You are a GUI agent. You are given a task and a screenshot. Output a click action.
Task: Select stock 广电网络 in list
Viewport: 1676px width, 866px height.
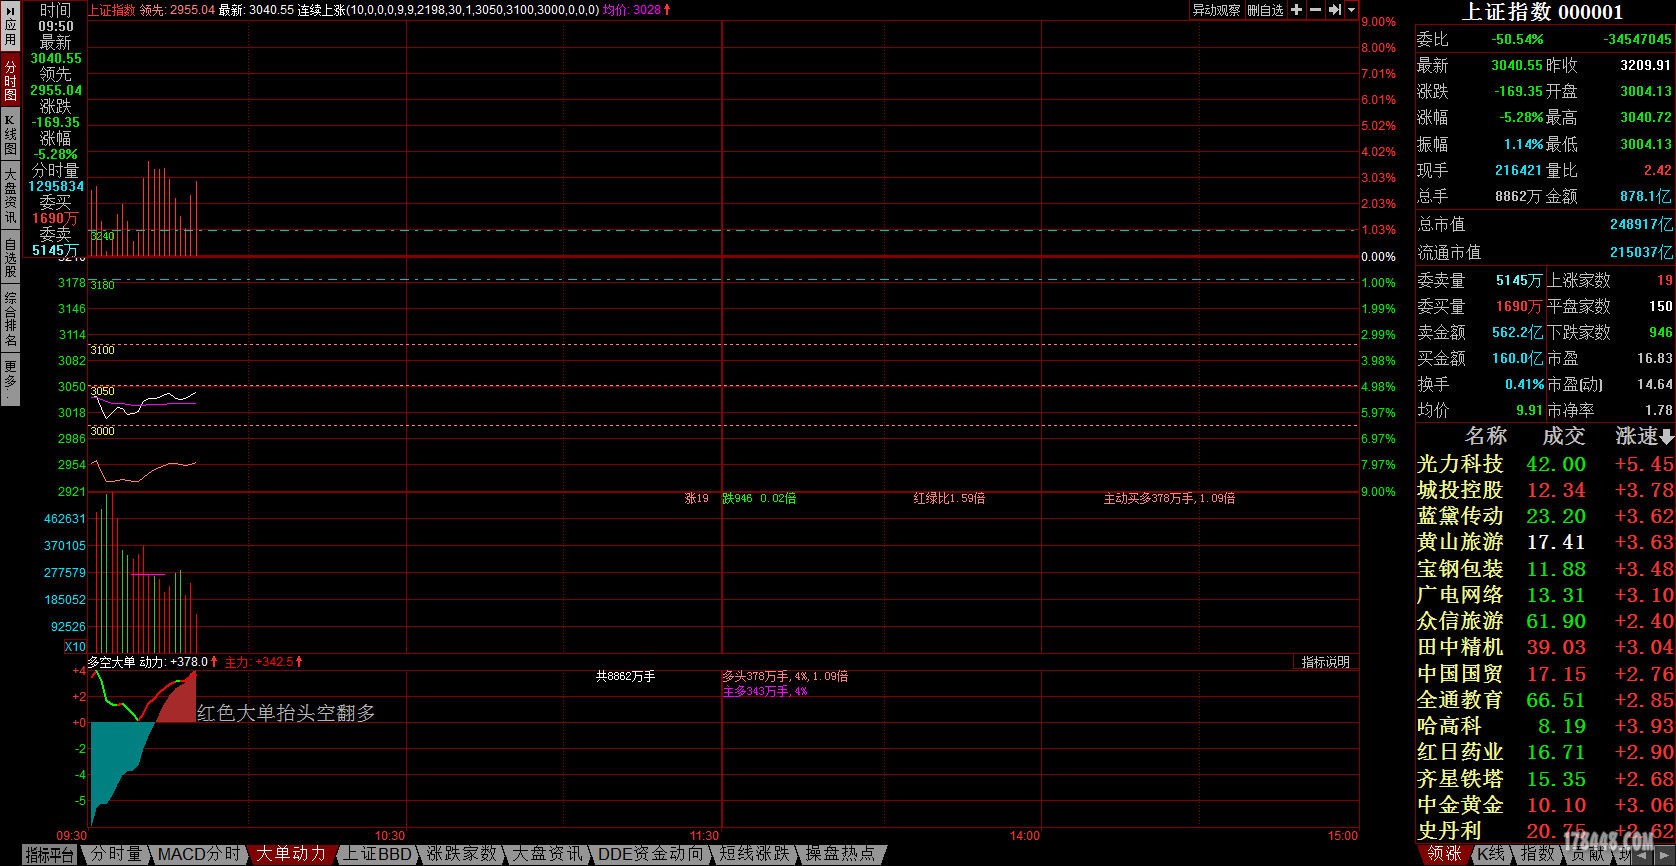(x=1544, y=595)
